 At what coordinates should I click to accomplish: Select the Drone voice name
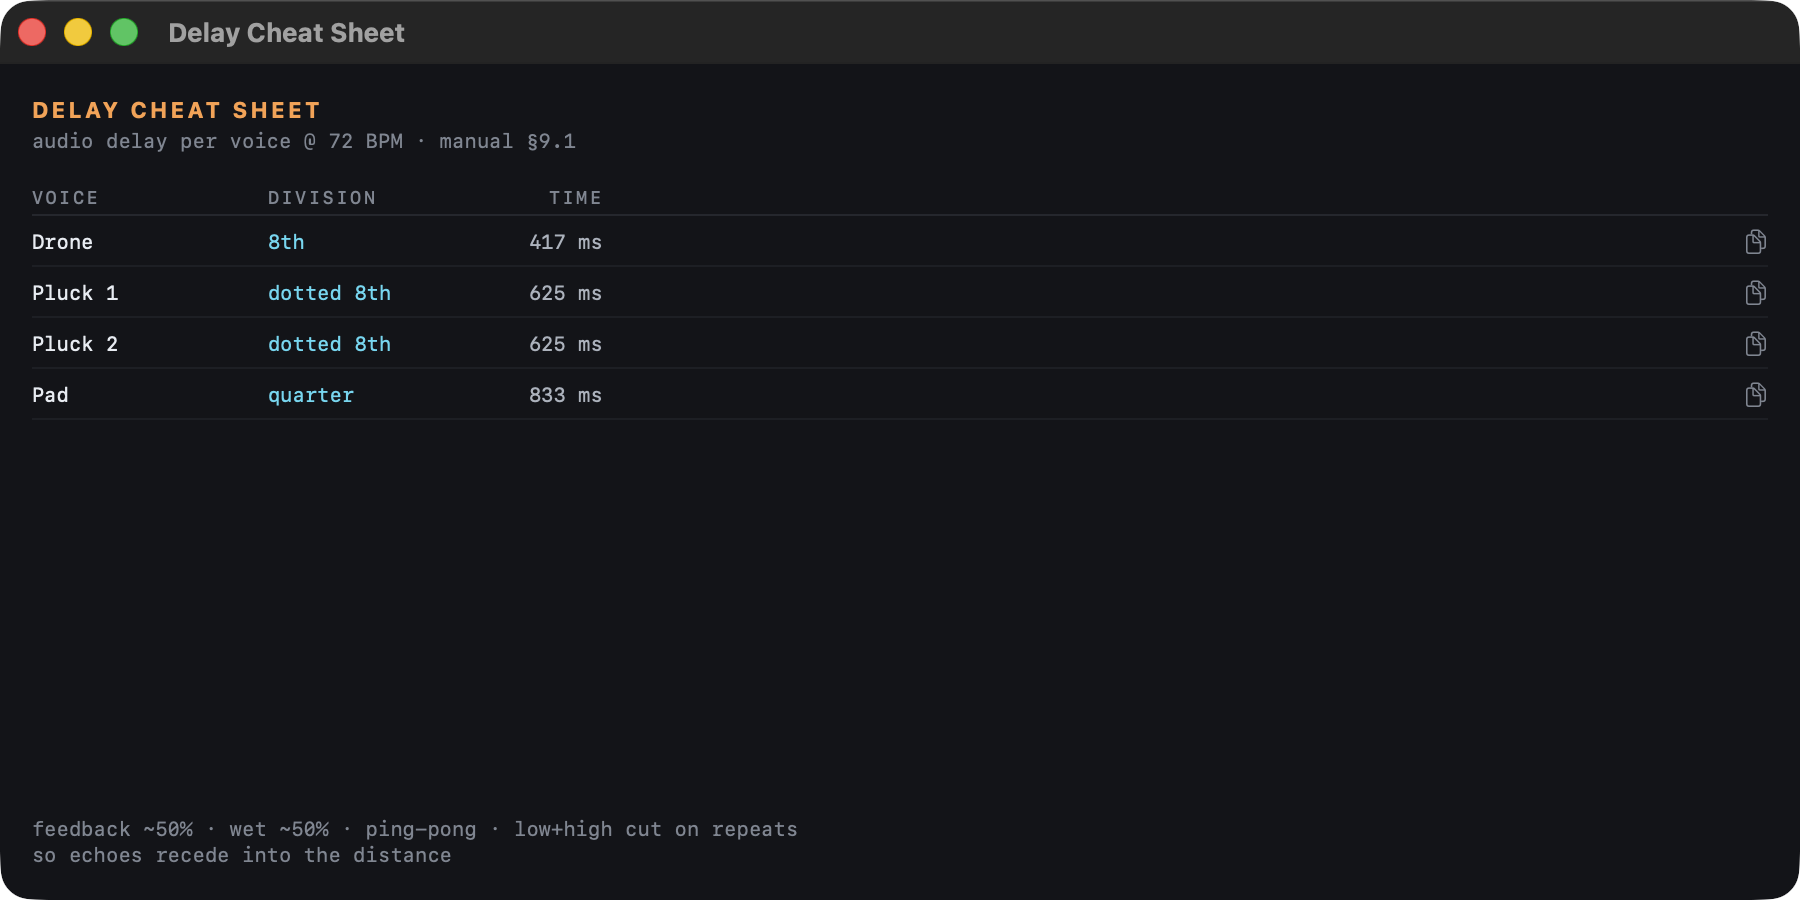click(x=62, y=242)
